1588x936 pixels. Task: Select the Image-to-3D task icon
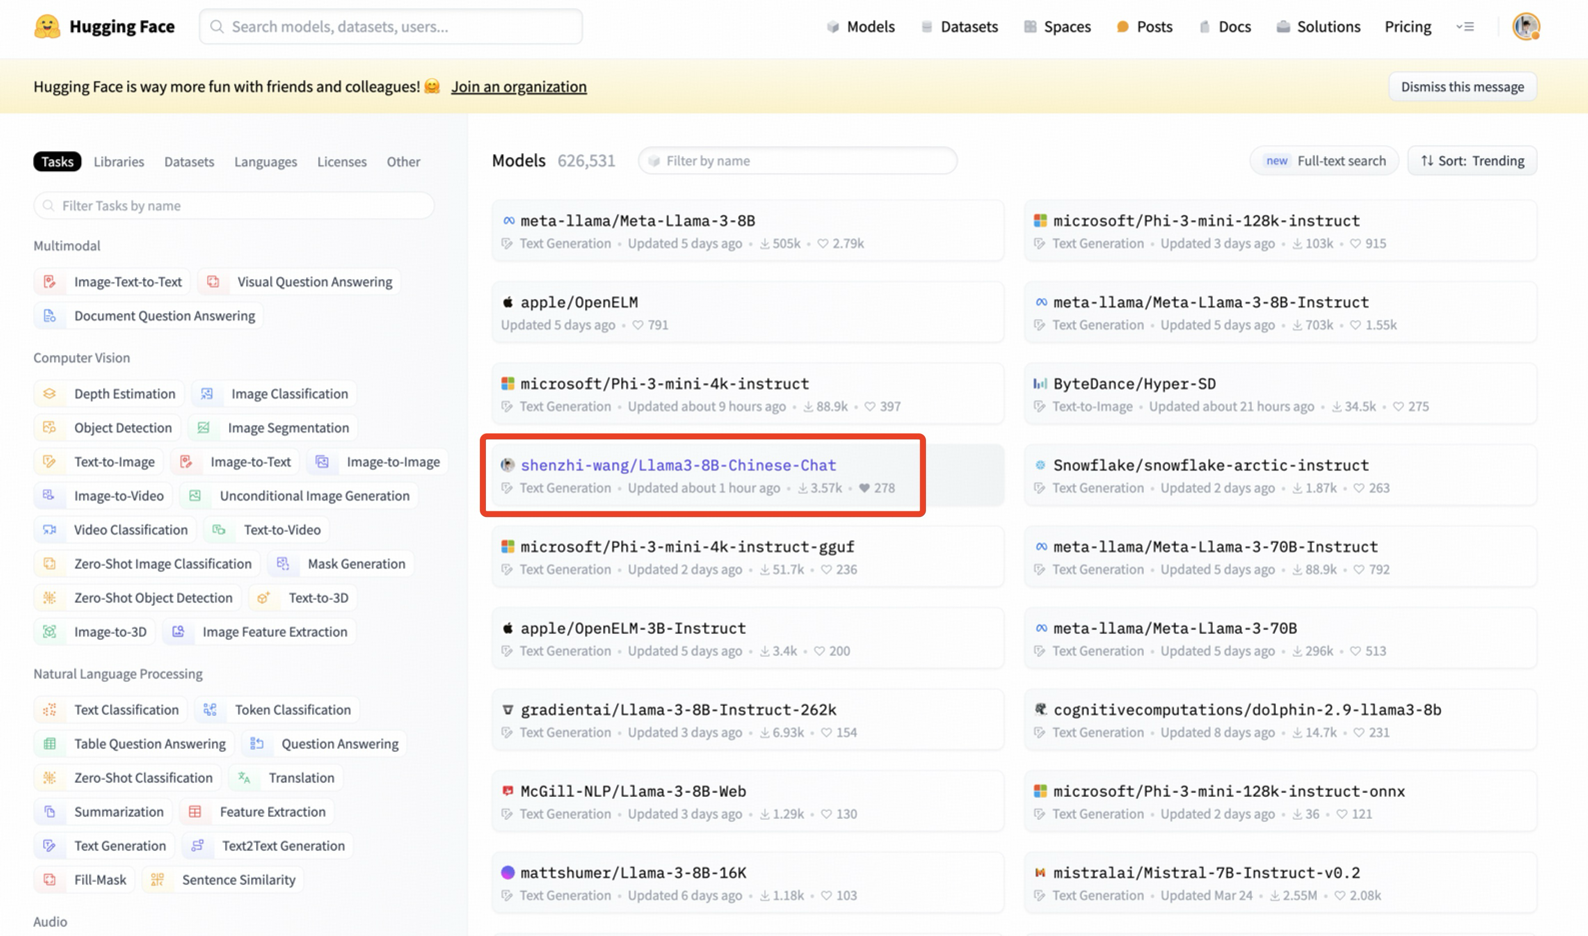(x=50, y=632)
